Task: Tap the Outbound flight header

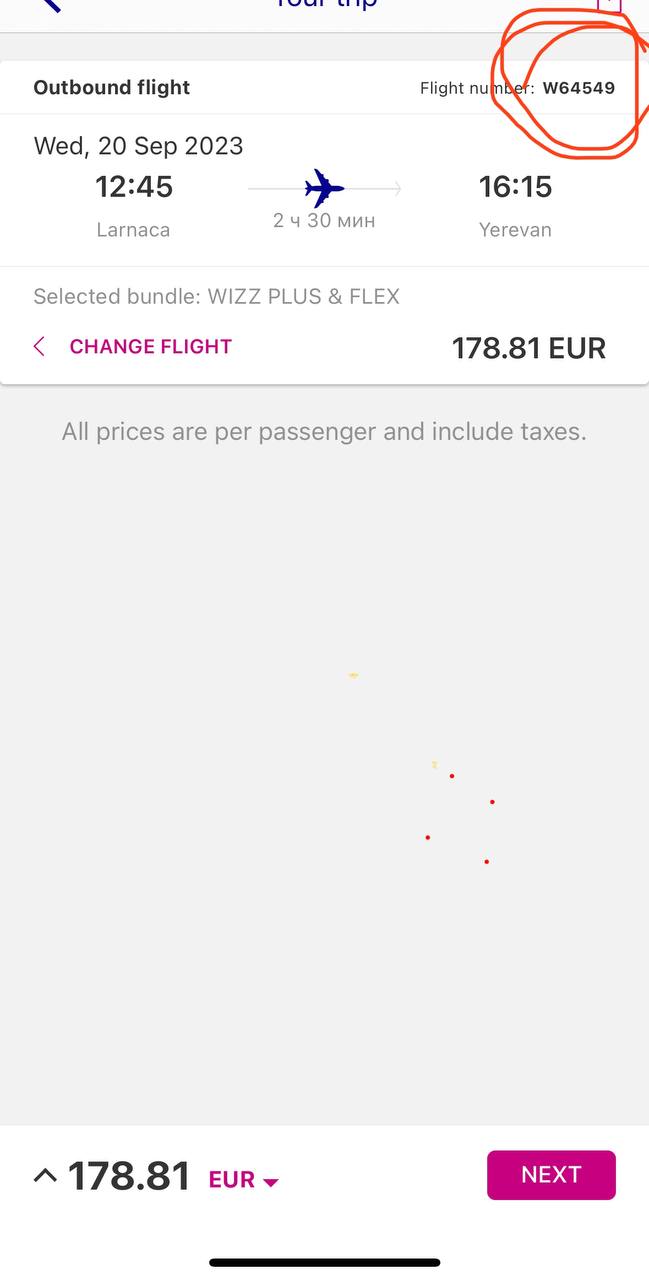Action: (112, 88)
